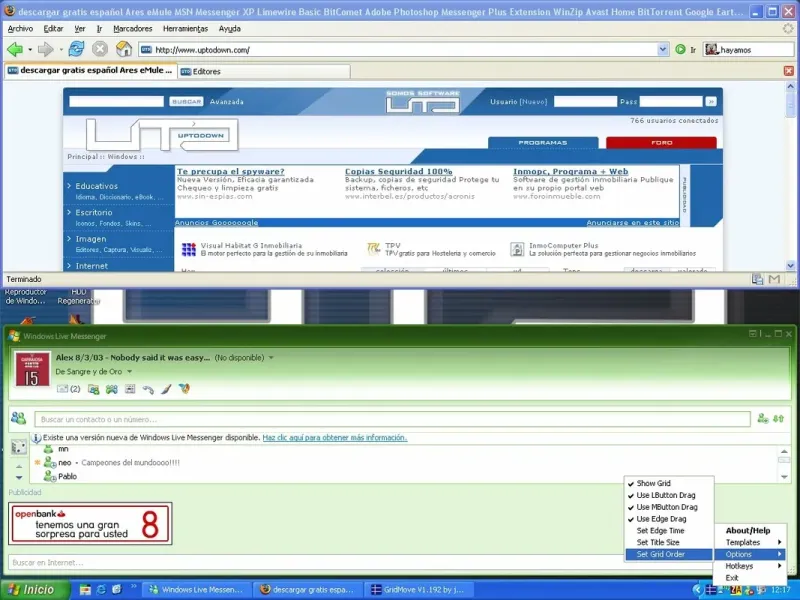The width and height of the screenshot is (800, 600).
Task: Click the contact list sort icon in Messenger
Action: (779, 418)
